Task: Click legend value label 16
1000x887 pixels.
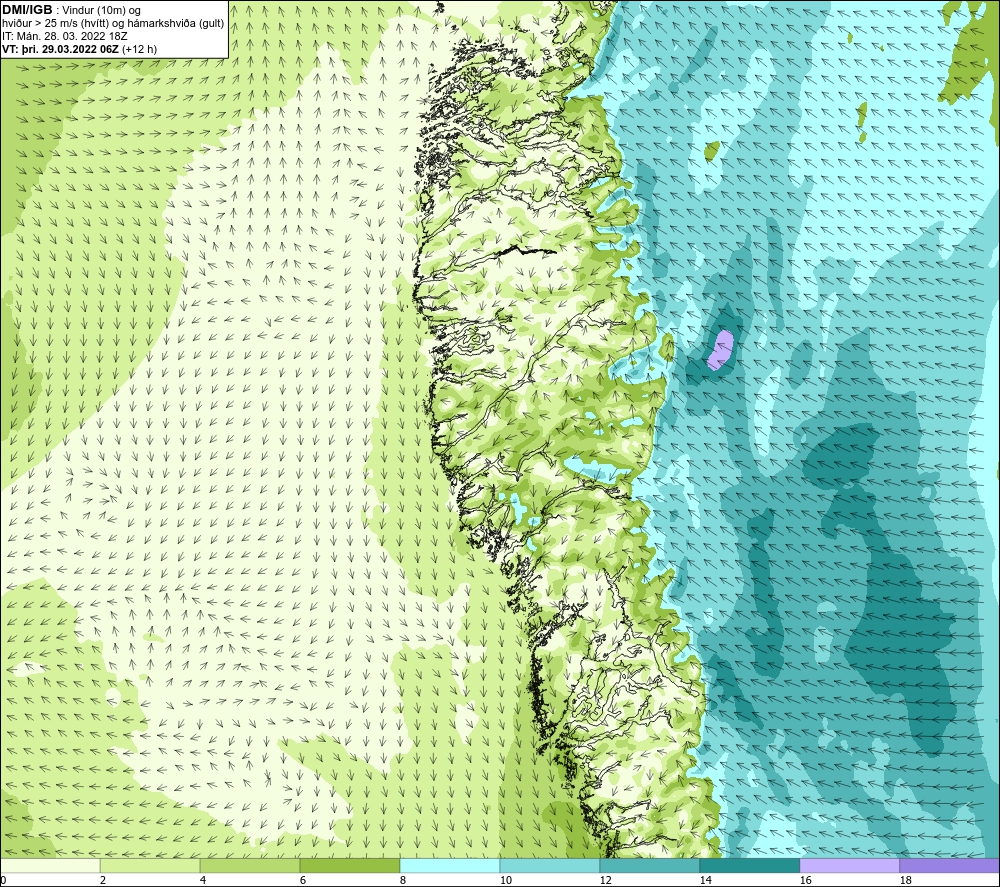Action: pos(805,881)
